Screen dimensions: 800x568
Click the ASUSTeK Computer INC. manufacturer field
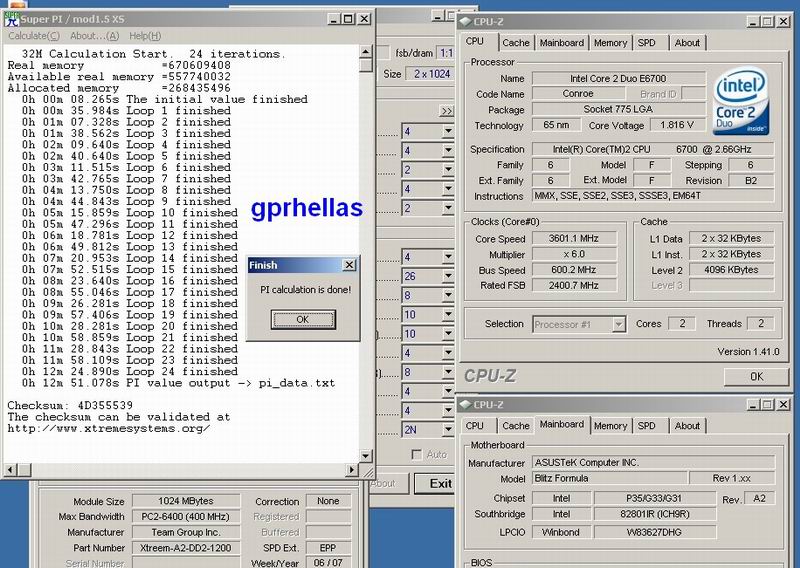coord(654,462)
